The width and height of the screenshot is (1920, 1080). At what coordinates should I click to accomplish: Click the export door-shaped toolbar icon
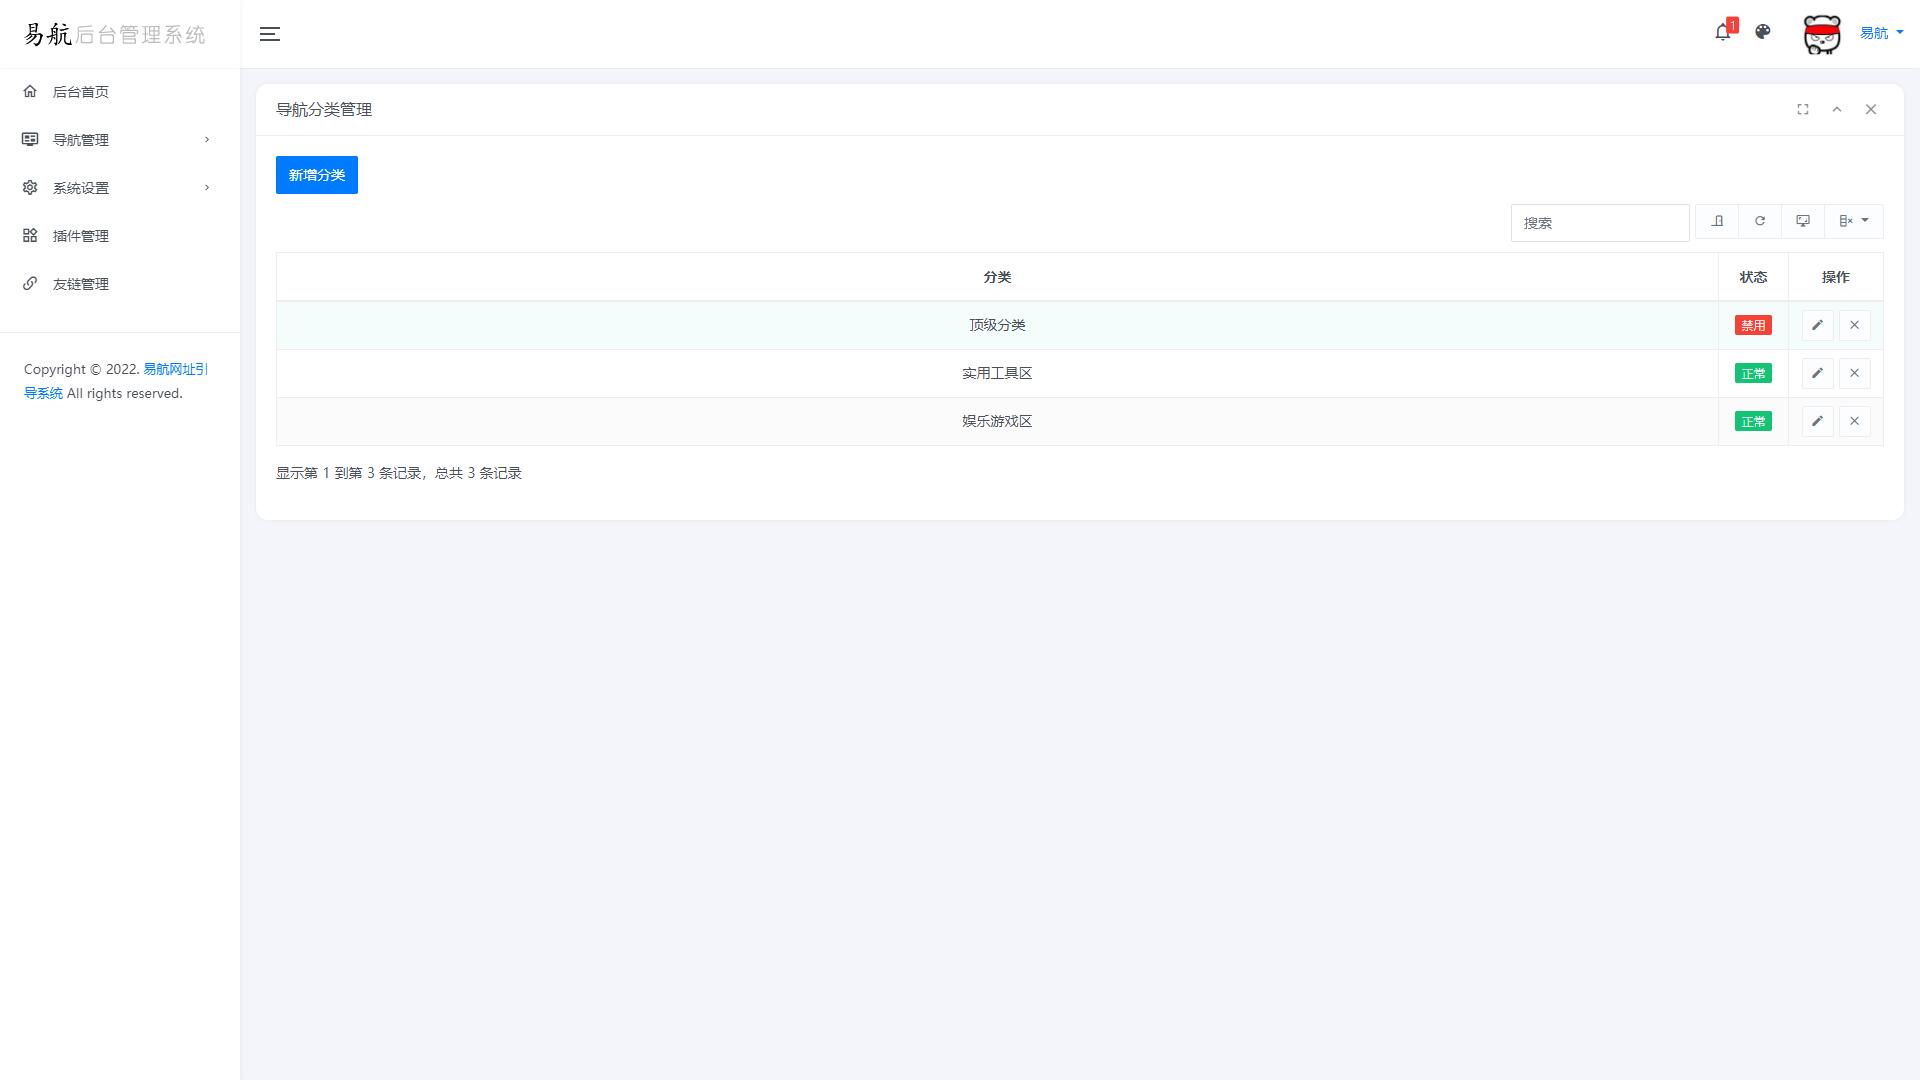(1717, 221)
